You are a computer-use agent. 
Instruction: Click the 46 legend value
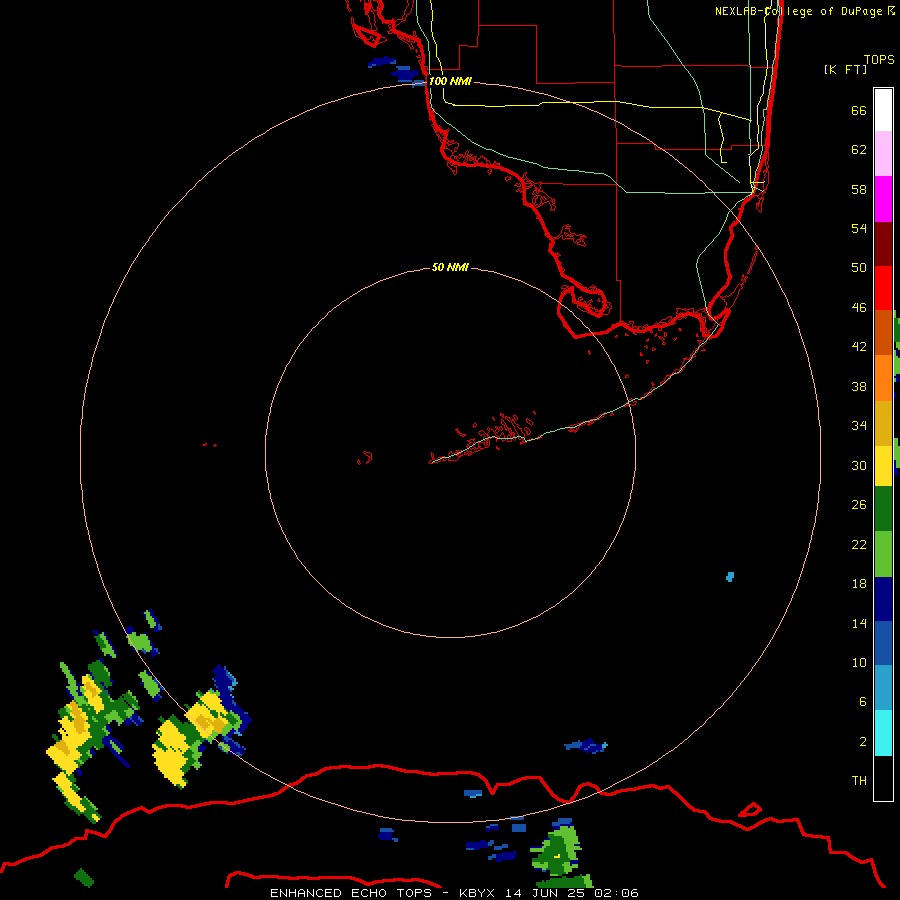tap(859, 307)
